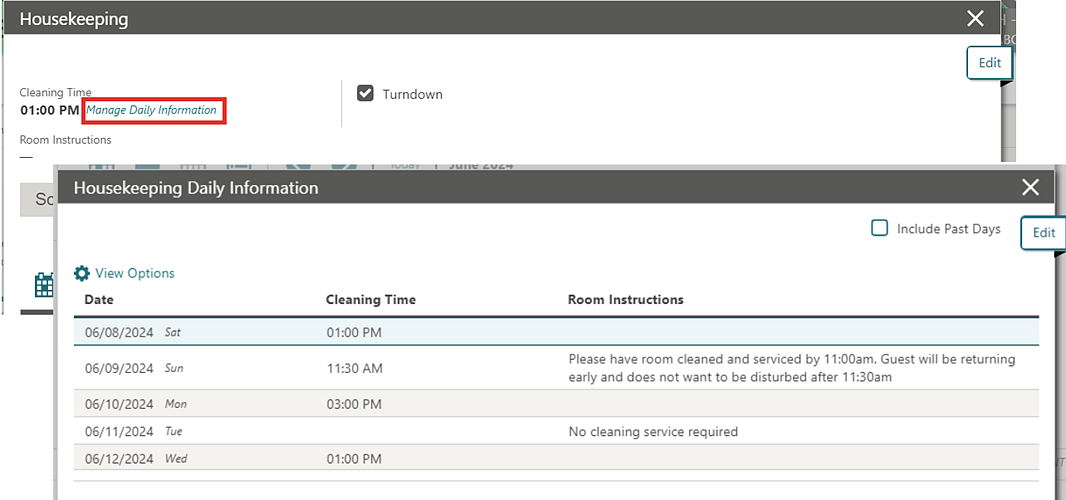The image size is (1066, 500).
Task: Enable the Include Past Days checkbox
Action: coord(880,229)
